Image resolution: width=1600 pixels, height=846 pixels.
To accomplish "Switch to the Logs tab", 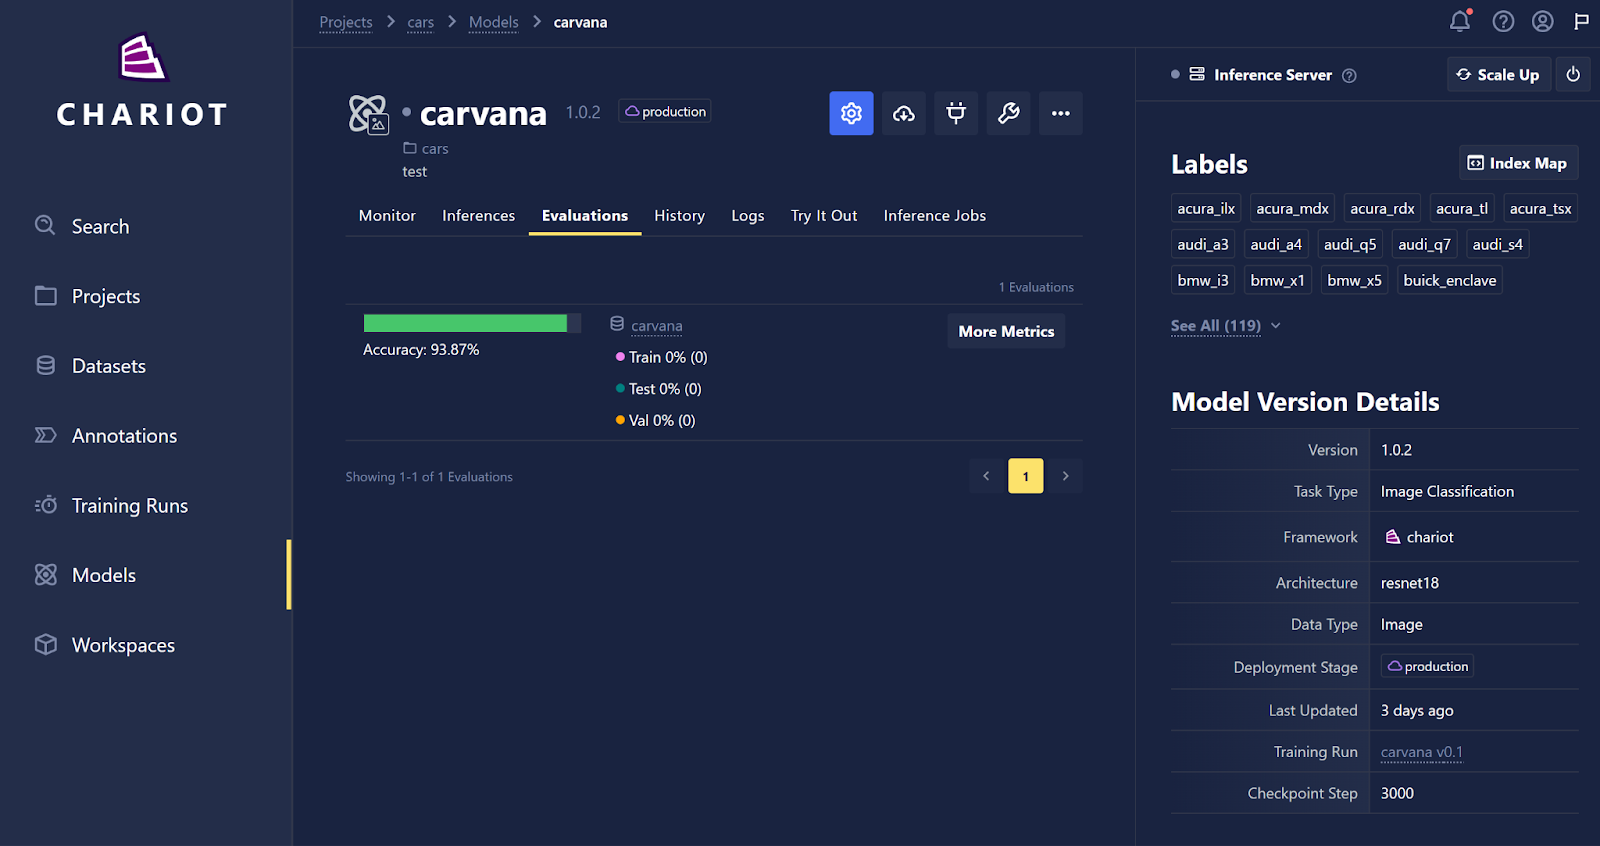I will pyautogui.click(x=747, y=216).
